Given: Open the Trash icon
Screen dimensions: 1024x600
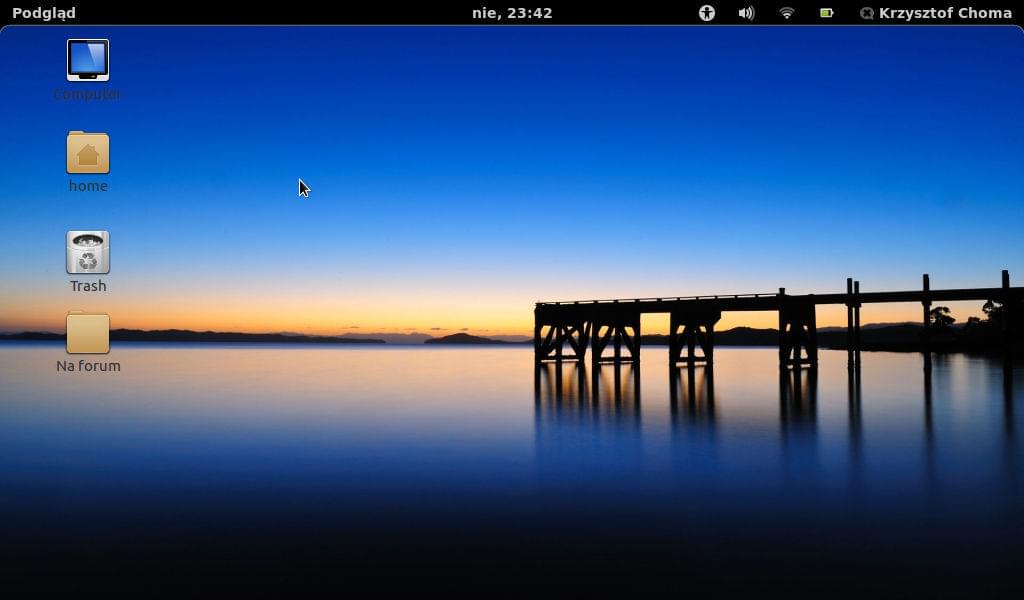Looking at the screenshot, I should pos(88,252).
